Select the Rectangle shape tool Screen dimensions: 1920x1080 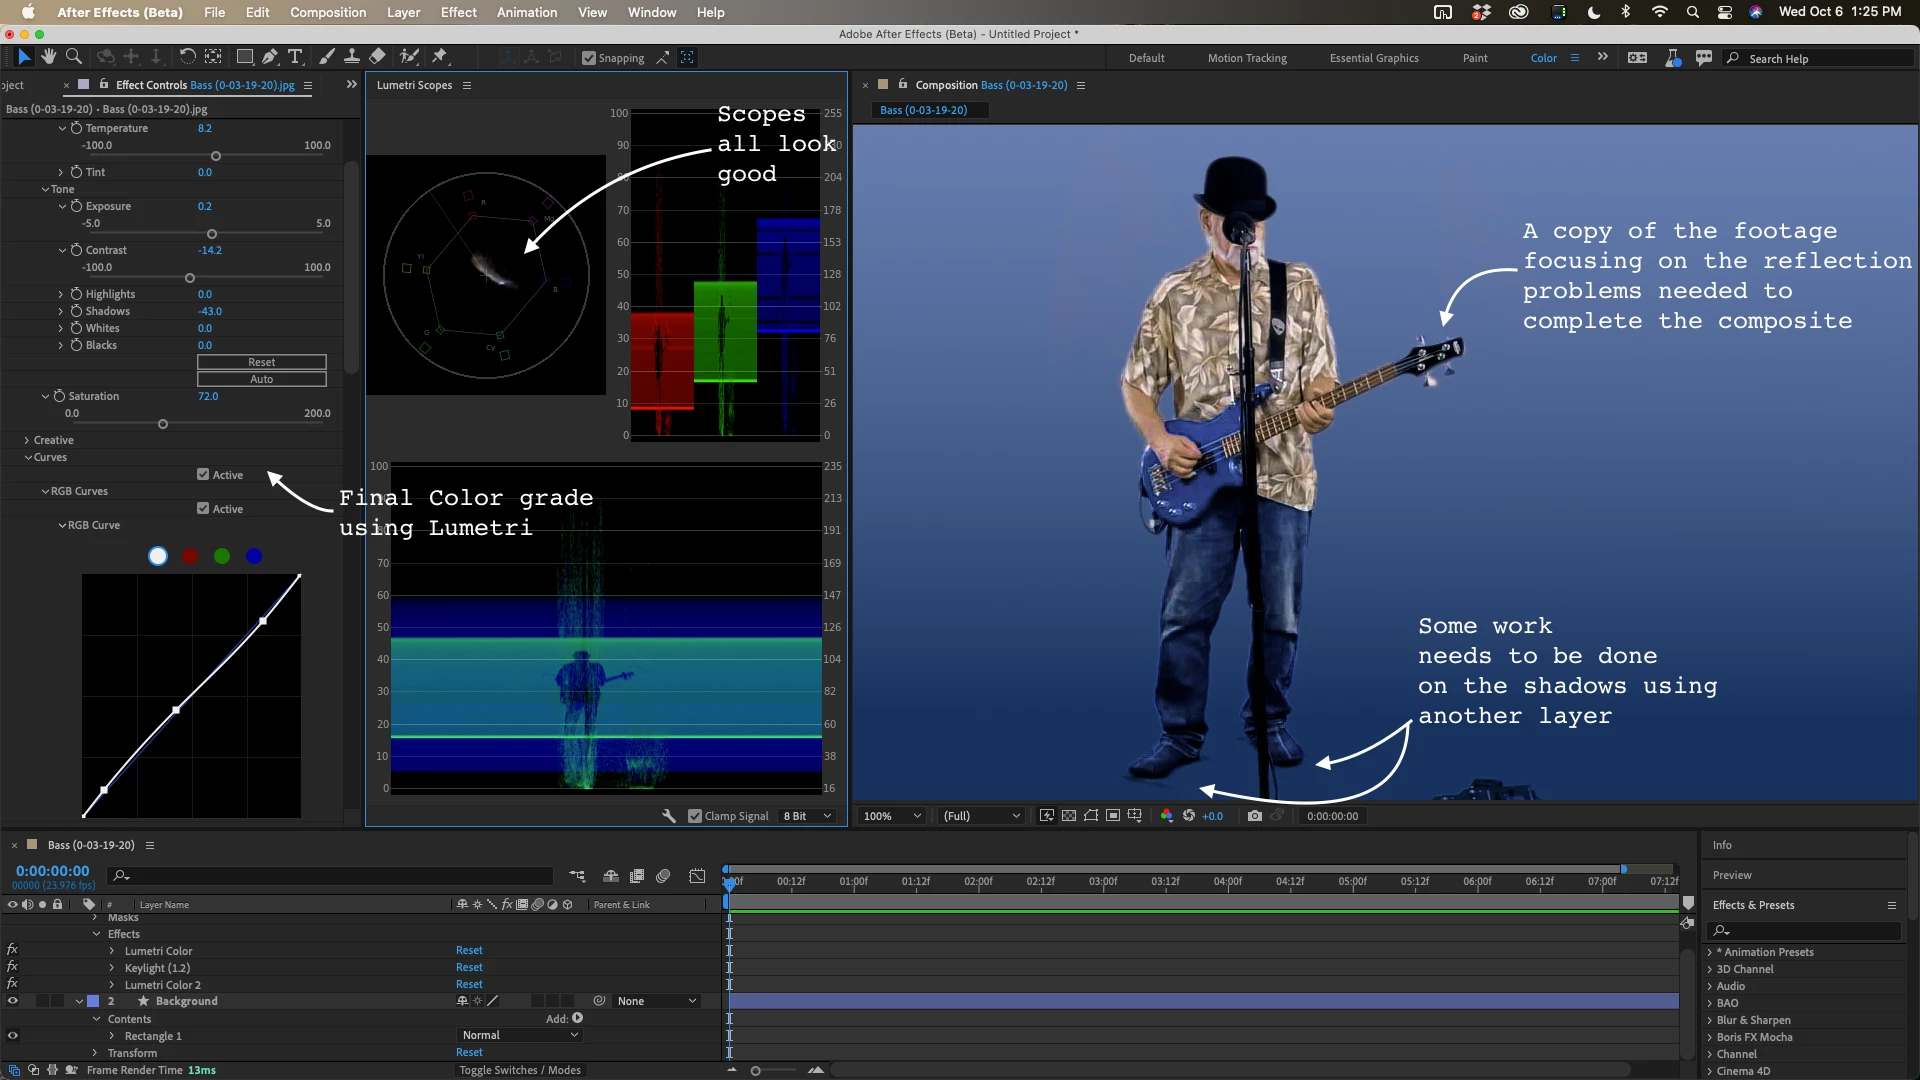pos(244,57)
